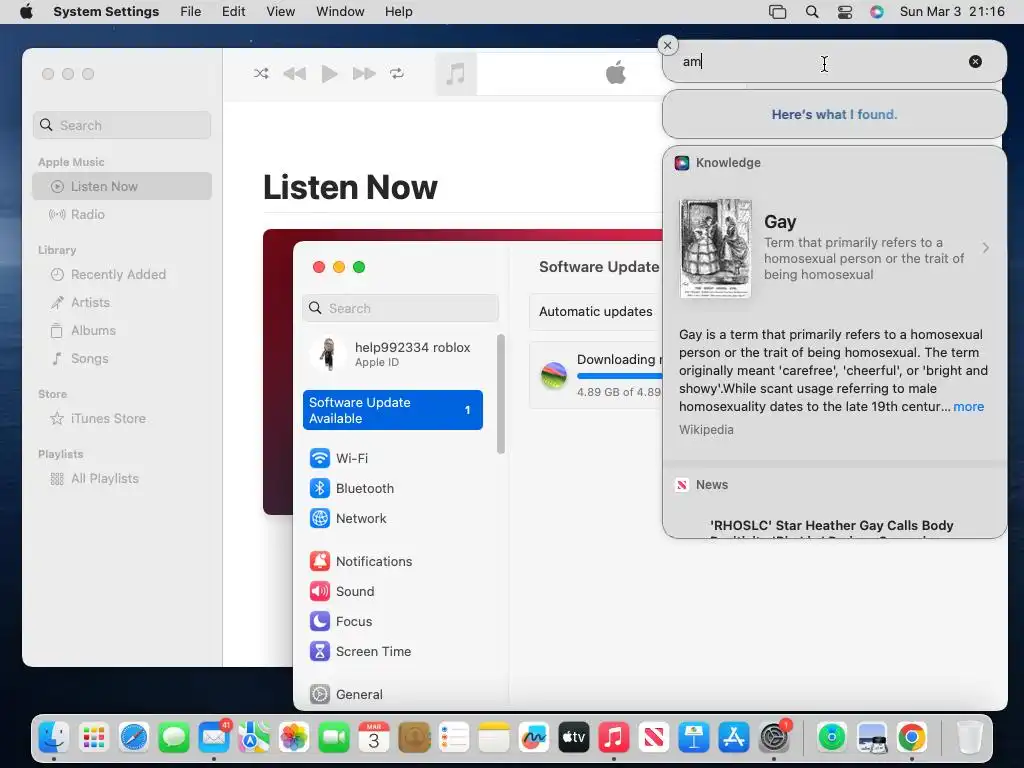Open the Edit menu

[233, 12]
